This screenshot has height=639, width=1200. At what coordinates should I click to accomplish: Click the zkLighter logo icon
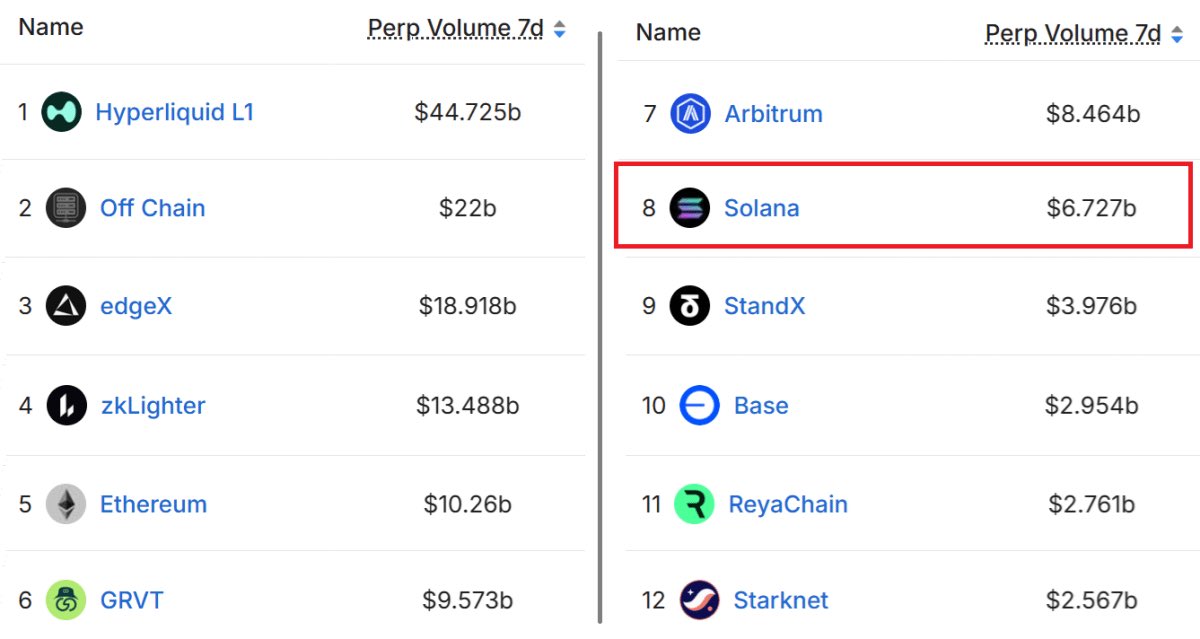click(x=66, y=405)
